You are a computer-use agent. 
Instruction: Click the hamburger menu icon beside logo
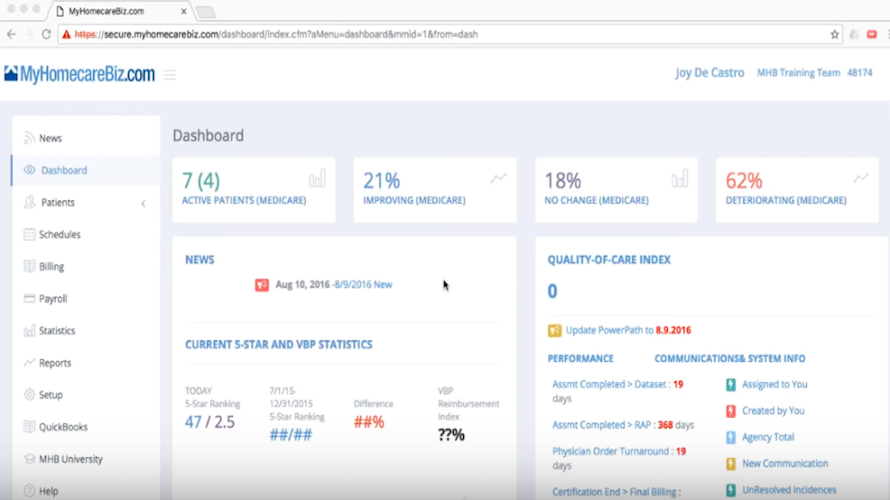pos(170,75)
